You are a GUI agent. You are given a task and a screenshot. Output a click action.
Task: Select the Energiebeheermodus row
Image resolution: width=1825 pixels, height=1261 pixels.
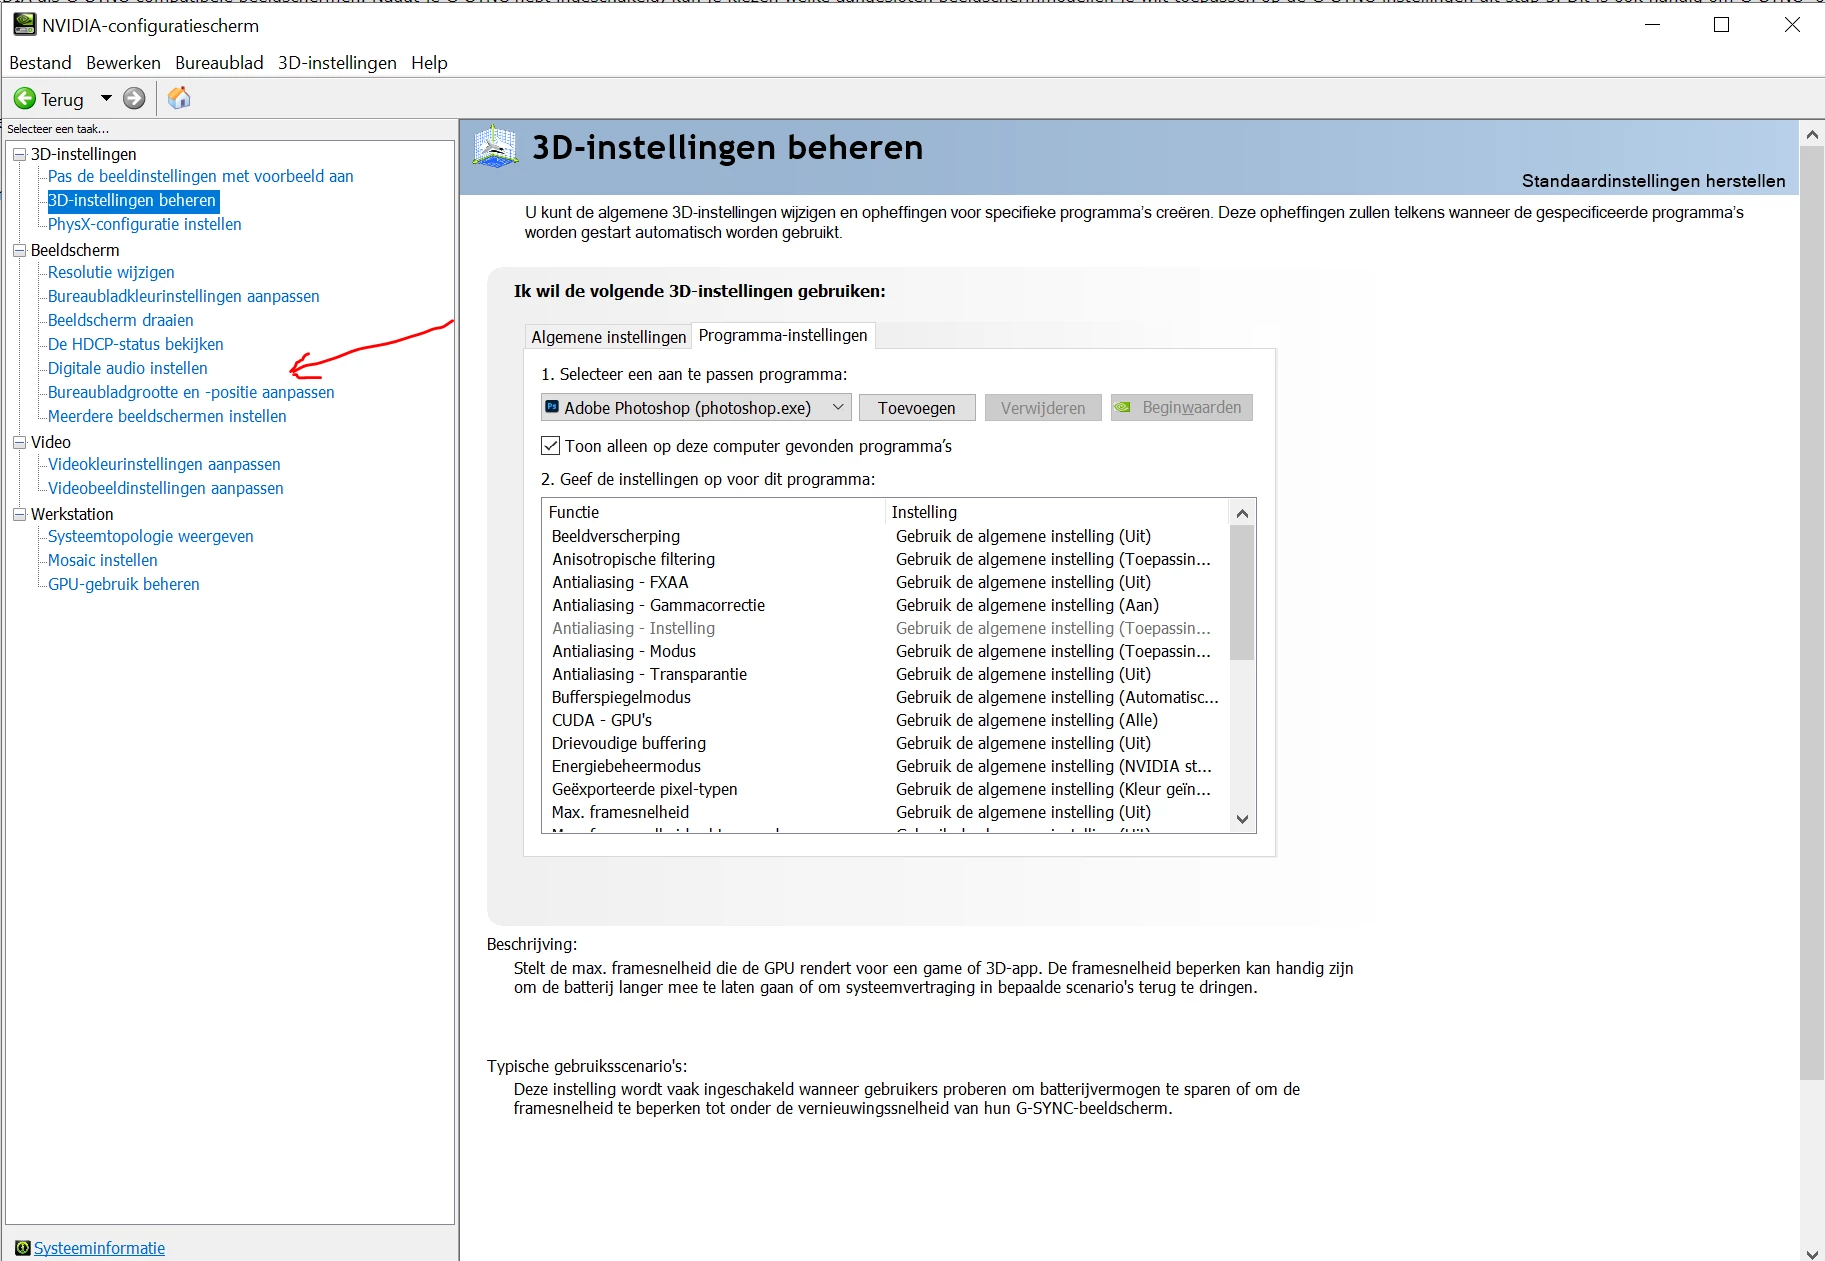[x=886, y=766]
